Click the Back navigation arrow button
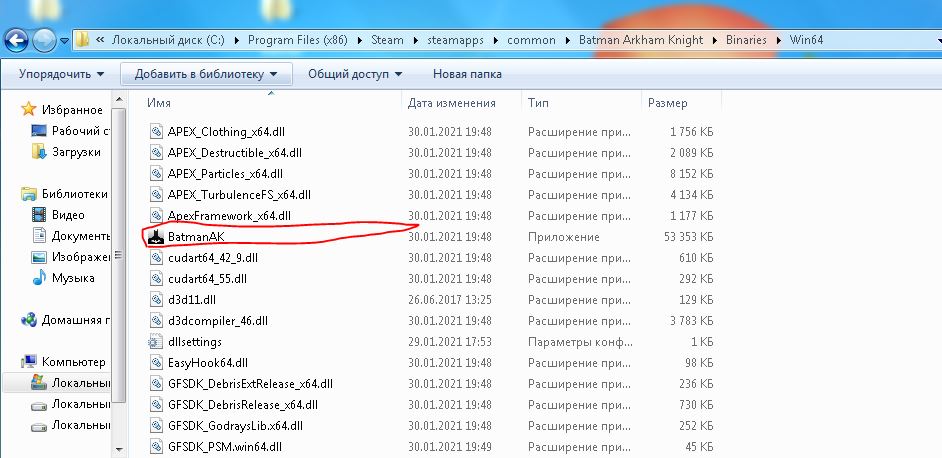Image resolution: width=942 pixels, height=458 pixels. pyautogui.click(x=15, y=40)
